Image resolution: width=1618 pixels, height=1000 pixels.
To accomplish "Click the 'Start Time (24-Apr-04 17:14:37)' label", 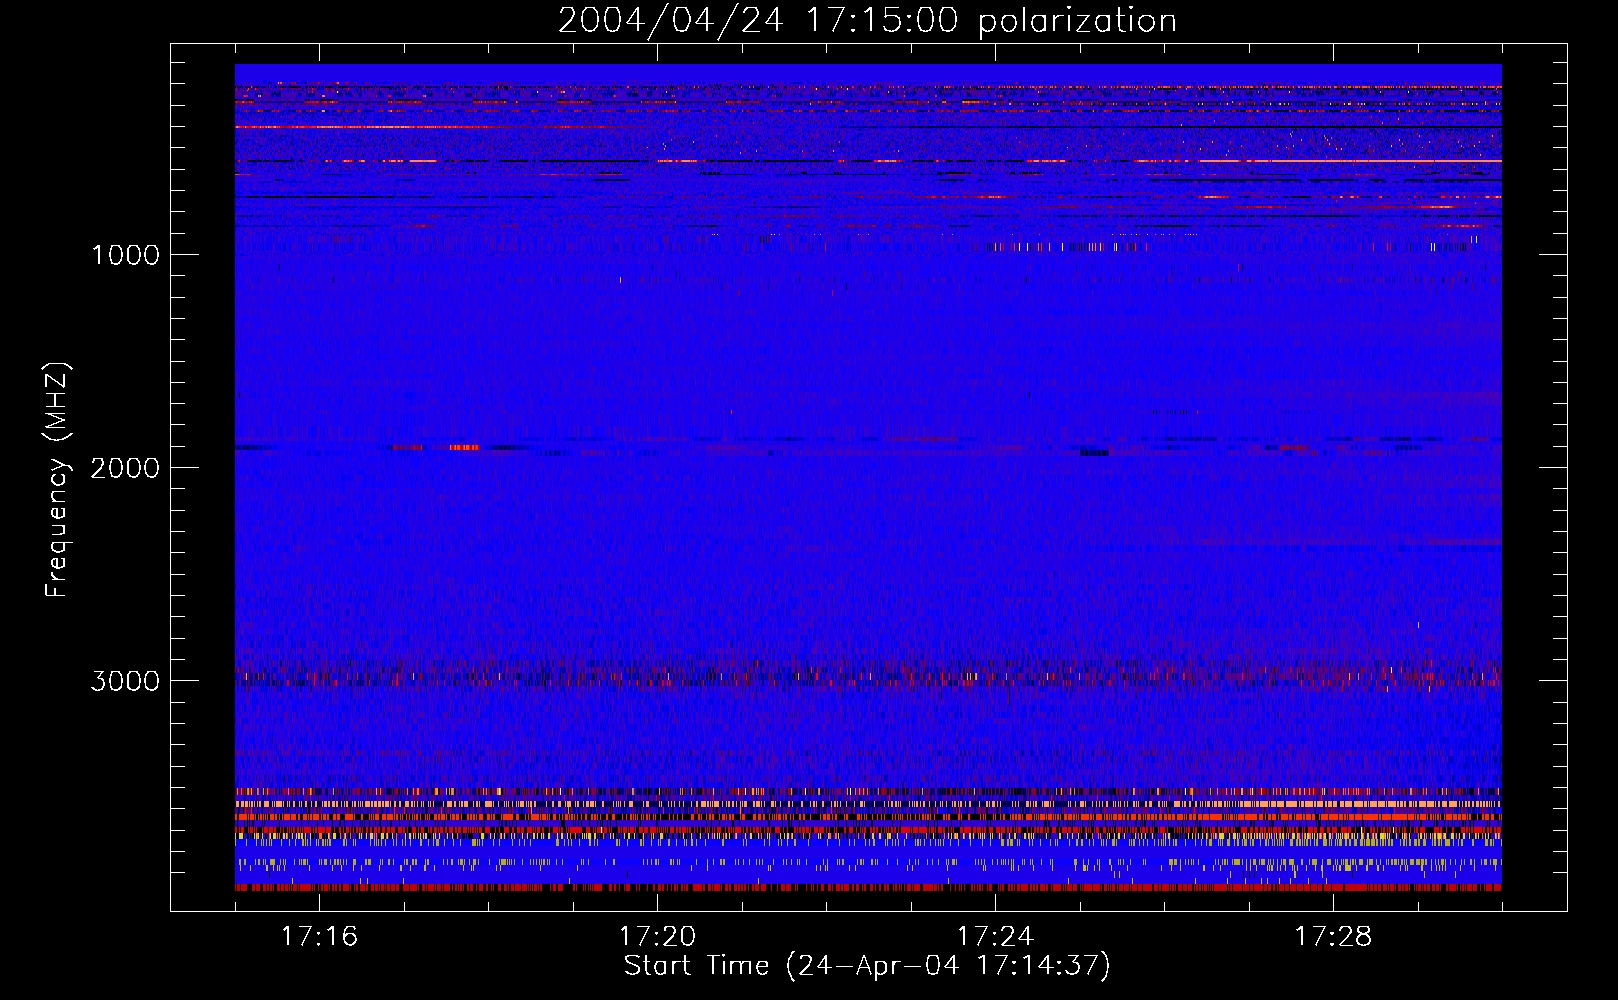I will click(867, 966).
